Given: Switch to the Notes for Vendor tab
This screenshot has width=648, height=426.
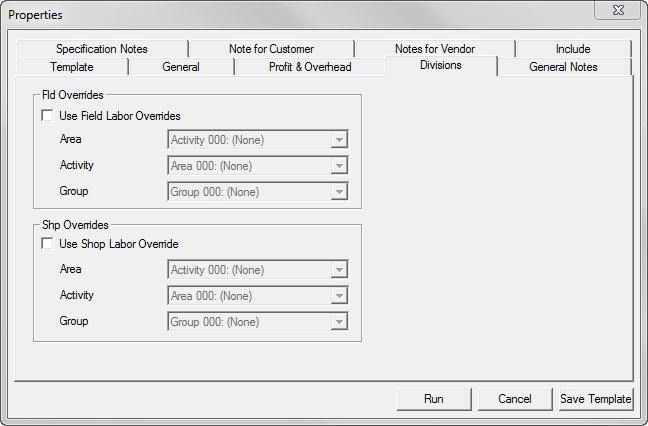Looking at the screenshot, I should click(435, 49).
